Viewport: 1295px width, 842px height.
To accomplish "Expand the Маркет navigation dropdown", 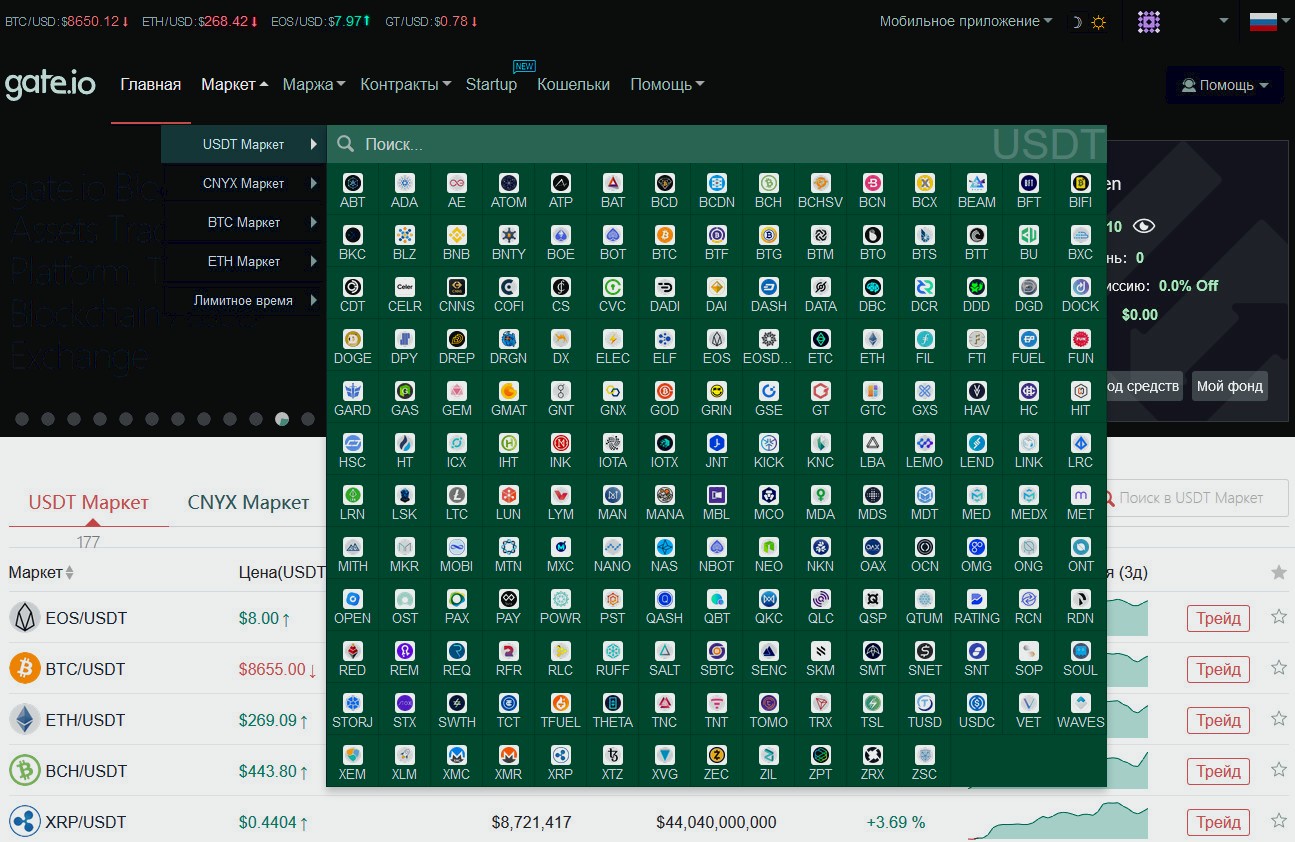I will click(x=234, y=85).
